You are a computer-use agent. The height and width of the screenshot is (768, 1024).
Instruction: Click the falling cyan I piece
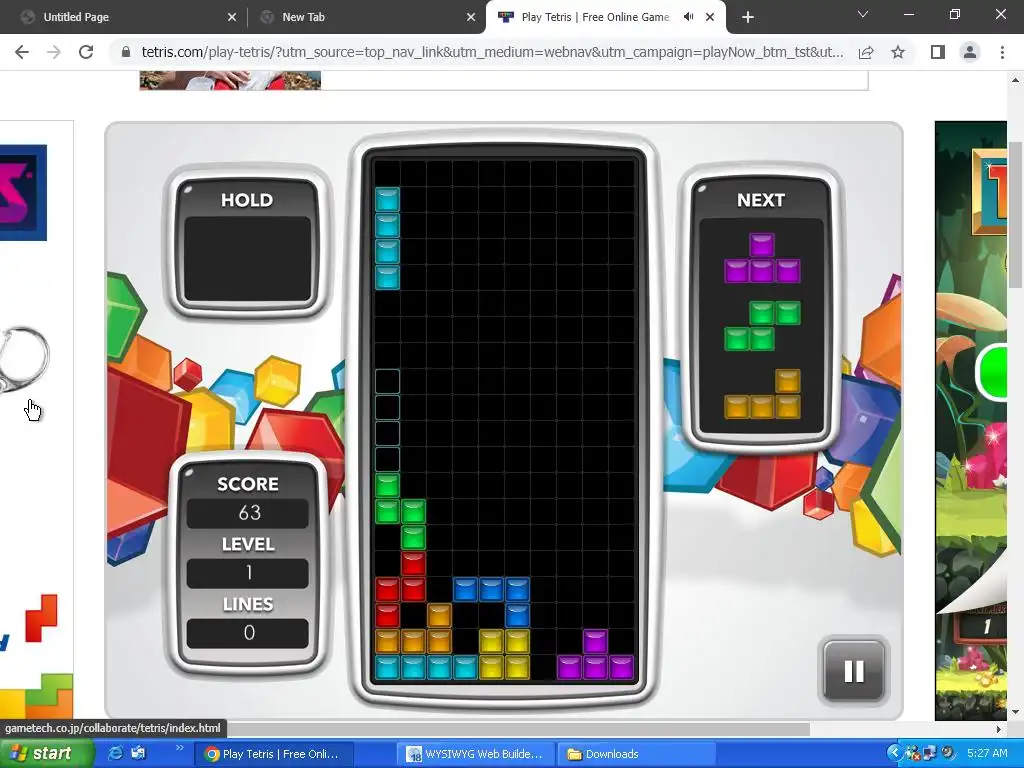(387, 238)
